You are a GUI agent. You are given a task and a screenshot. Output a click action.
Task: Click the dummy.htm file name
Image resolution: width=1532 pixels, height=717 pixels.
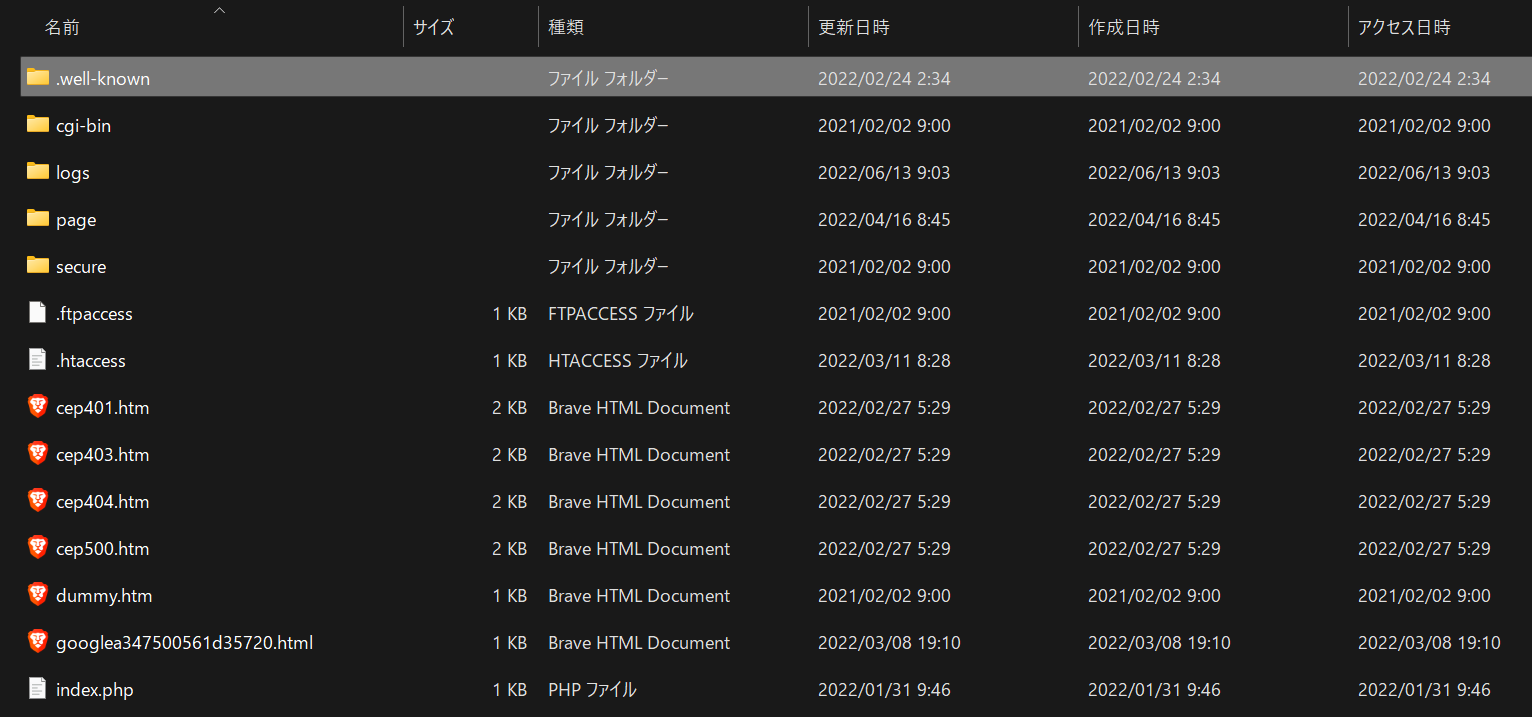(104, 595)
